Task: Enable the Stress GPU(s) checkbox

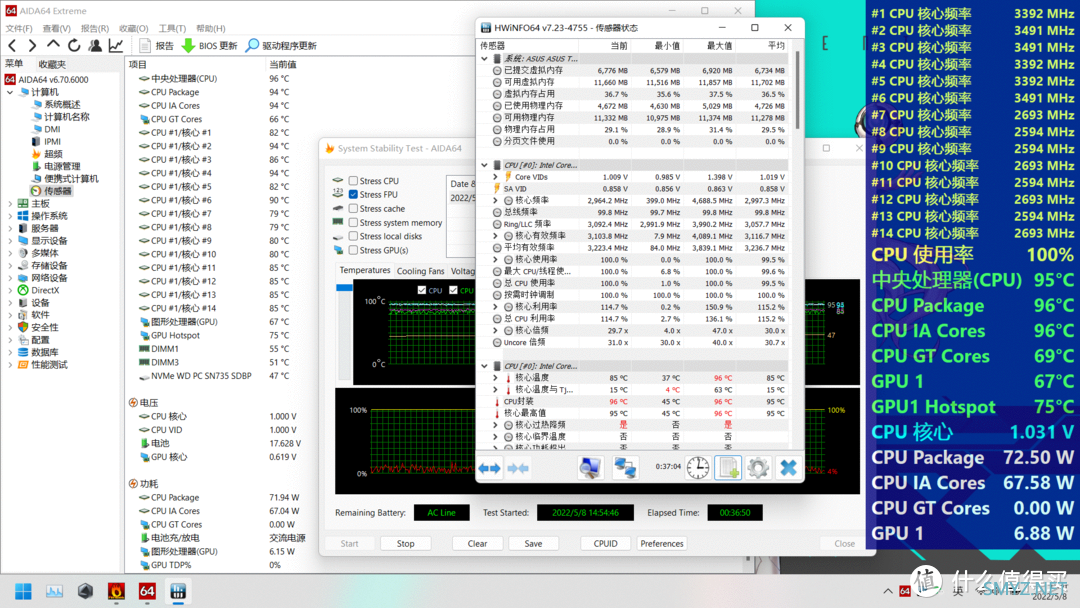Action: 353,250
